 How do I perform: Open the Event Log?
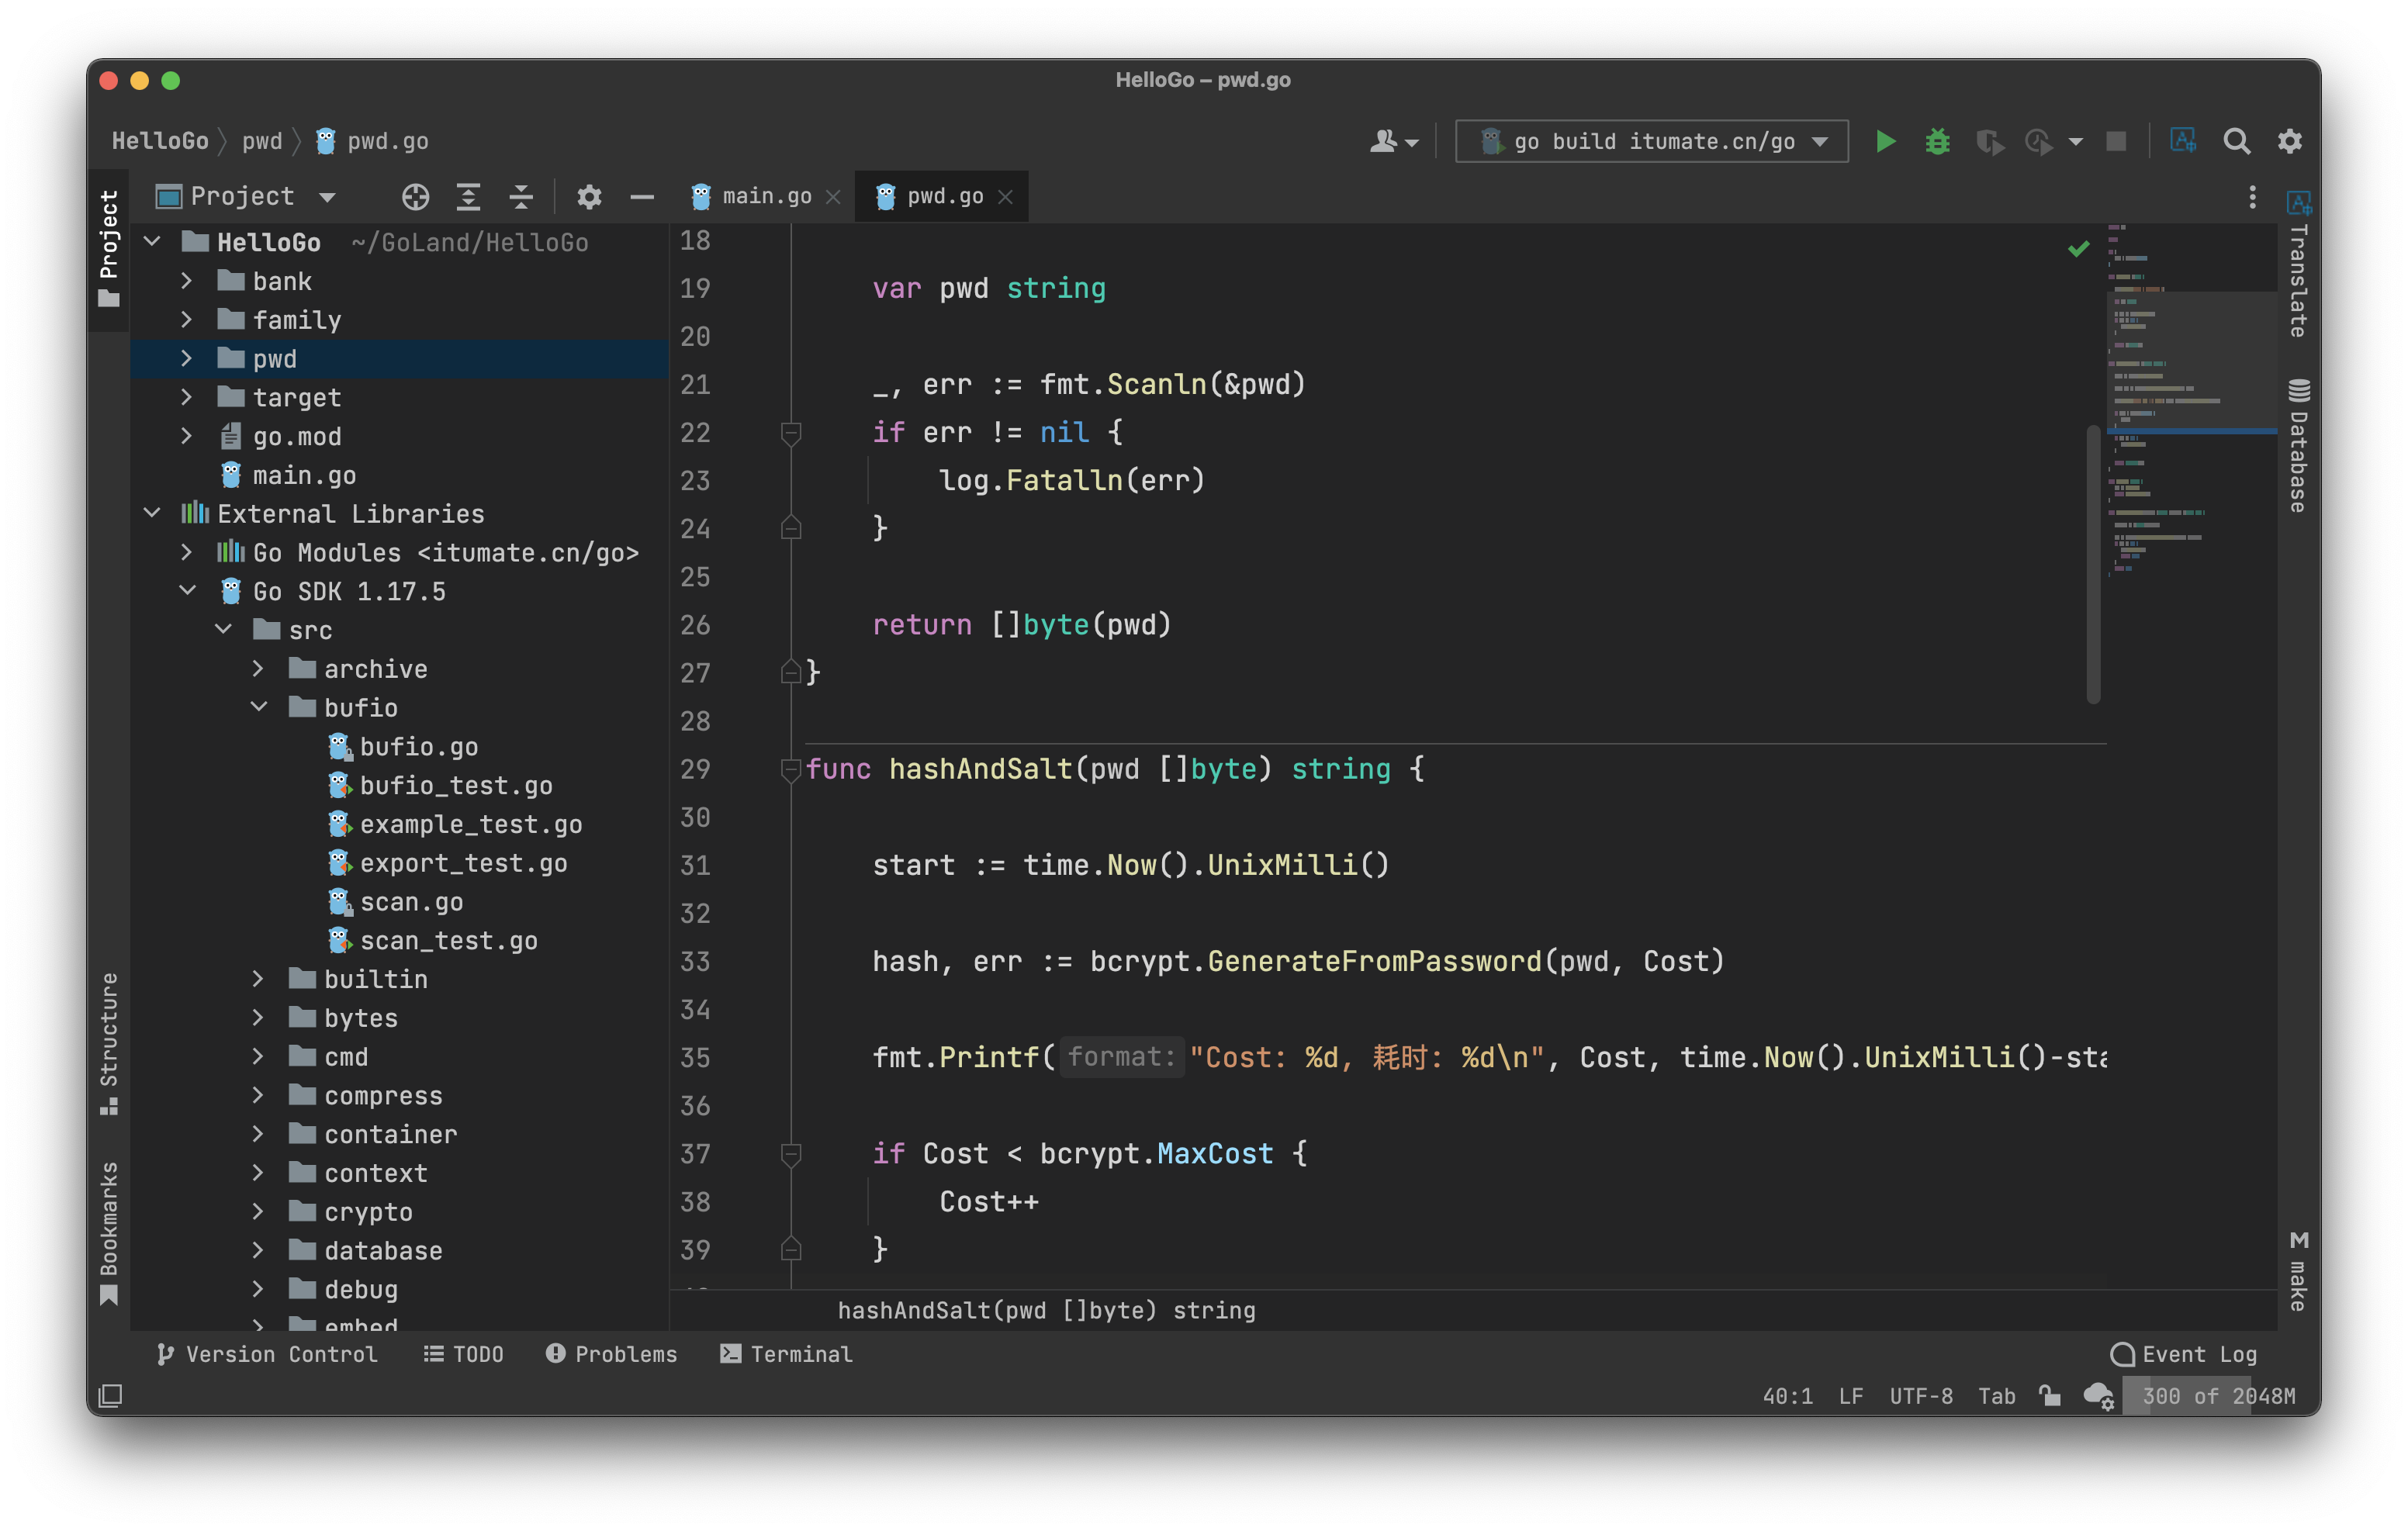[2183, 1354]
